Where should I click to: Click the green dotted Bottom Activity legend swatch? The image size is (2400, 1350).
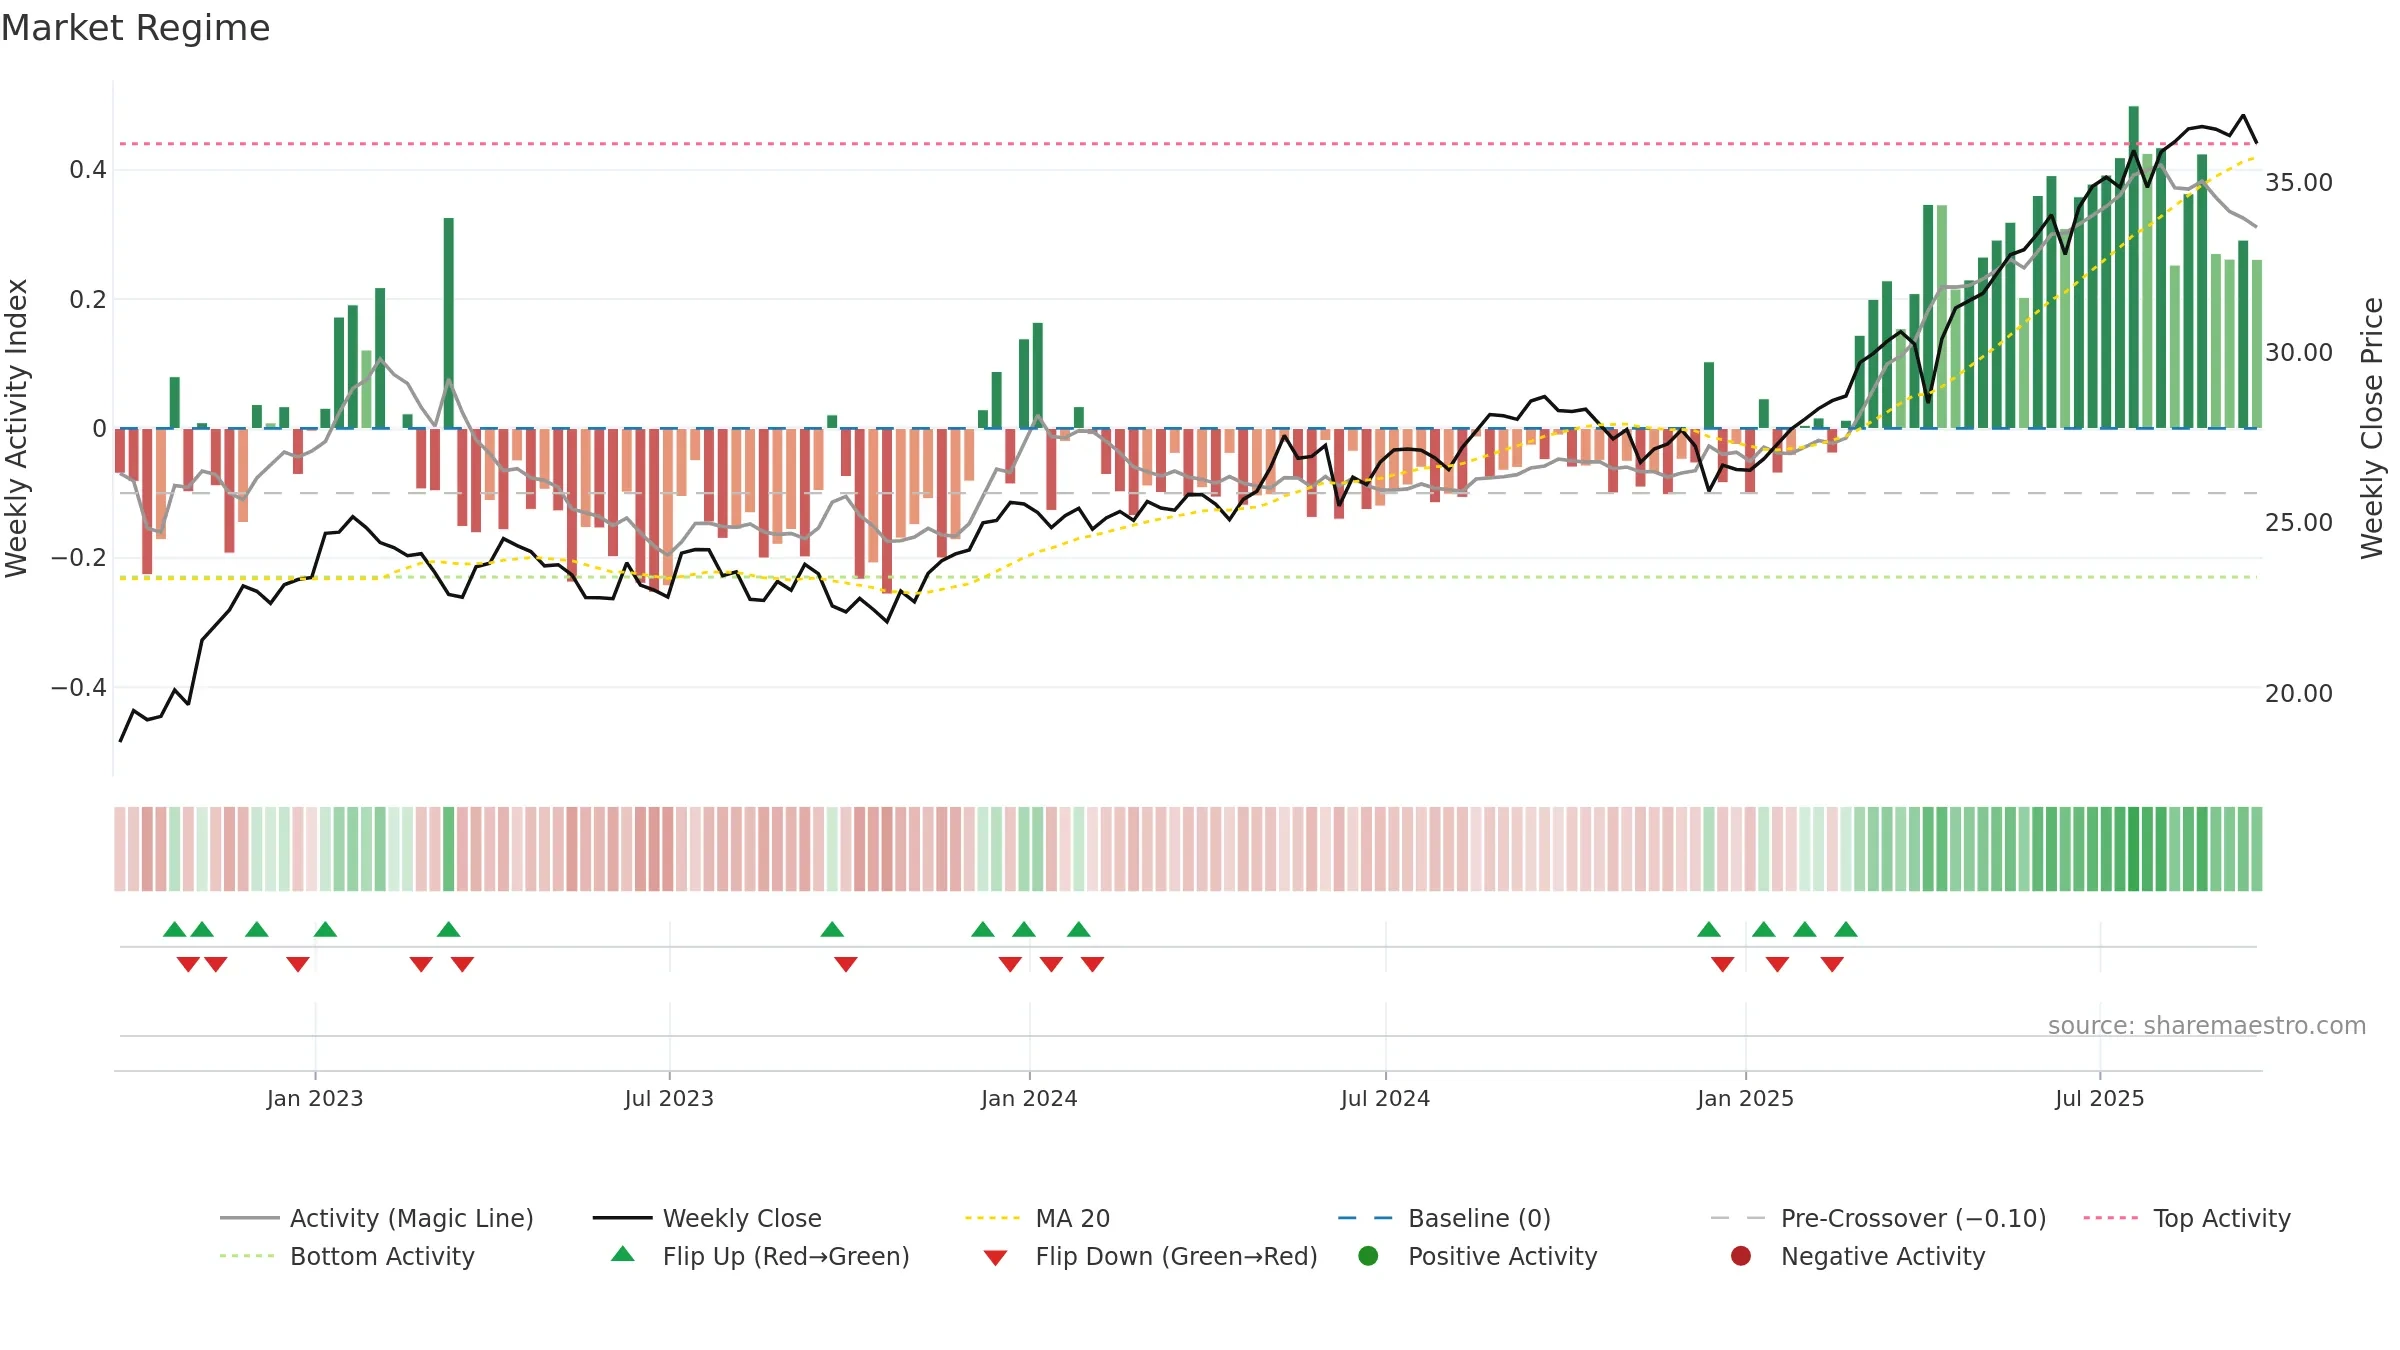click(x=247, y=1256)
